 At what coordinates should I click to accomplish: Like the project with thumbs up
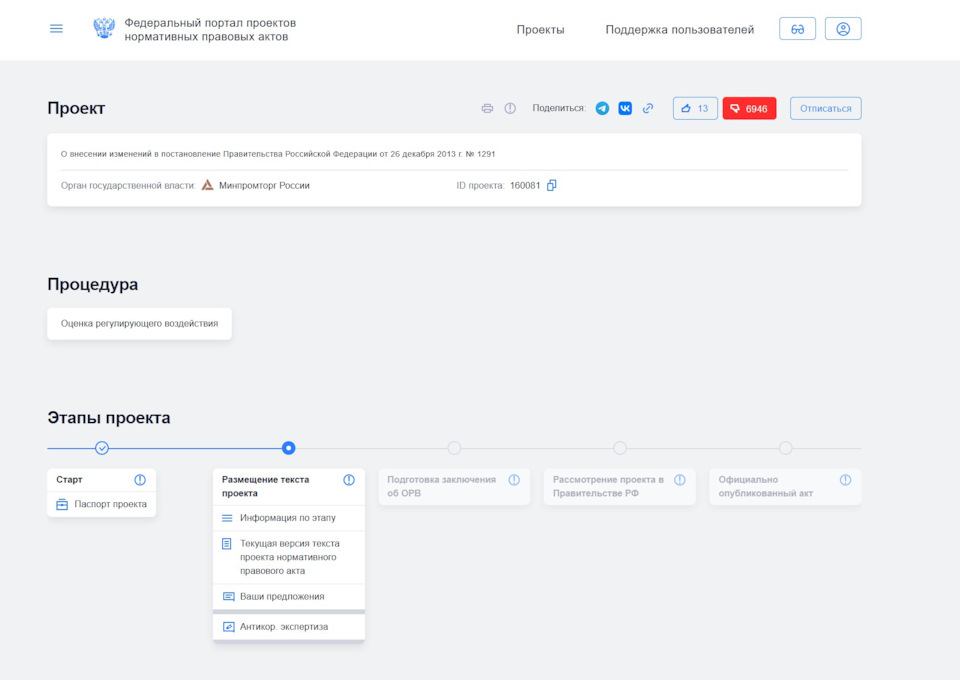pos(695,108)
